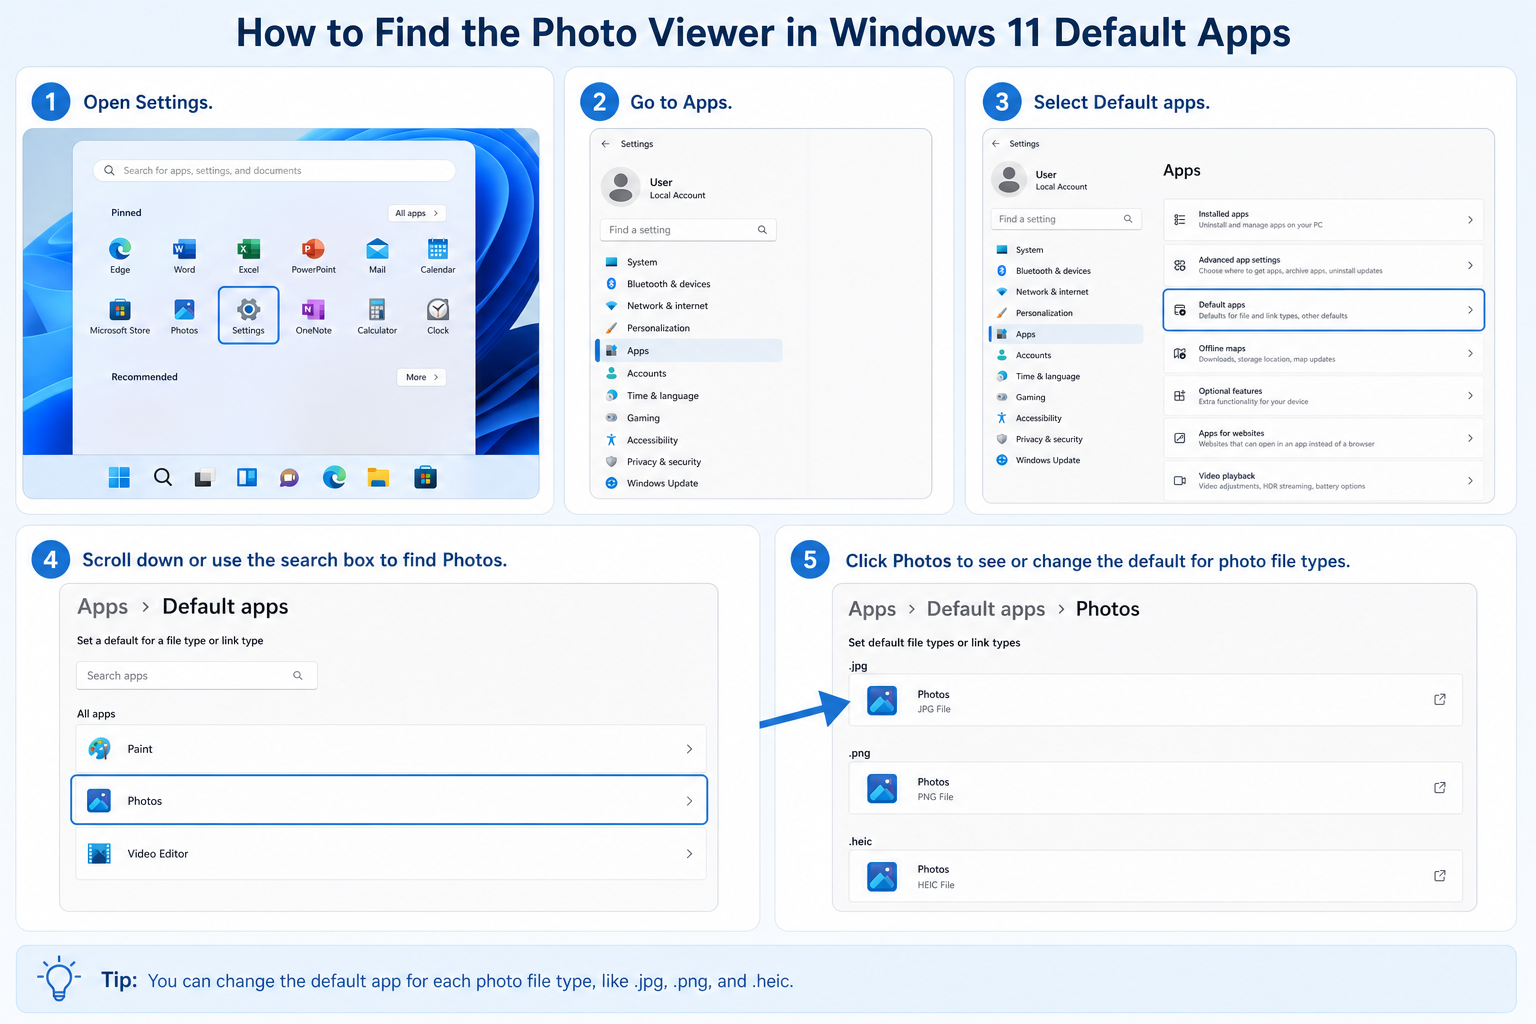
Task: Expand the Paint row chevron
Action: pos(689,749)
